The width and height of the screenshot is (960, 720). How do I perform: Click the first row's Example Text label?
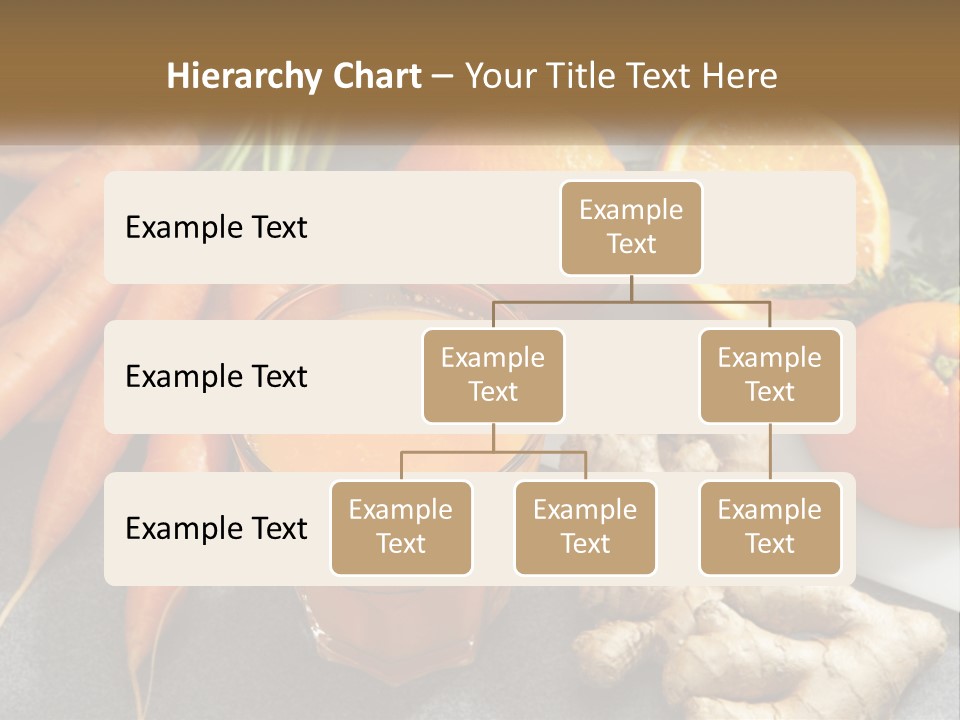coord(216,227)
